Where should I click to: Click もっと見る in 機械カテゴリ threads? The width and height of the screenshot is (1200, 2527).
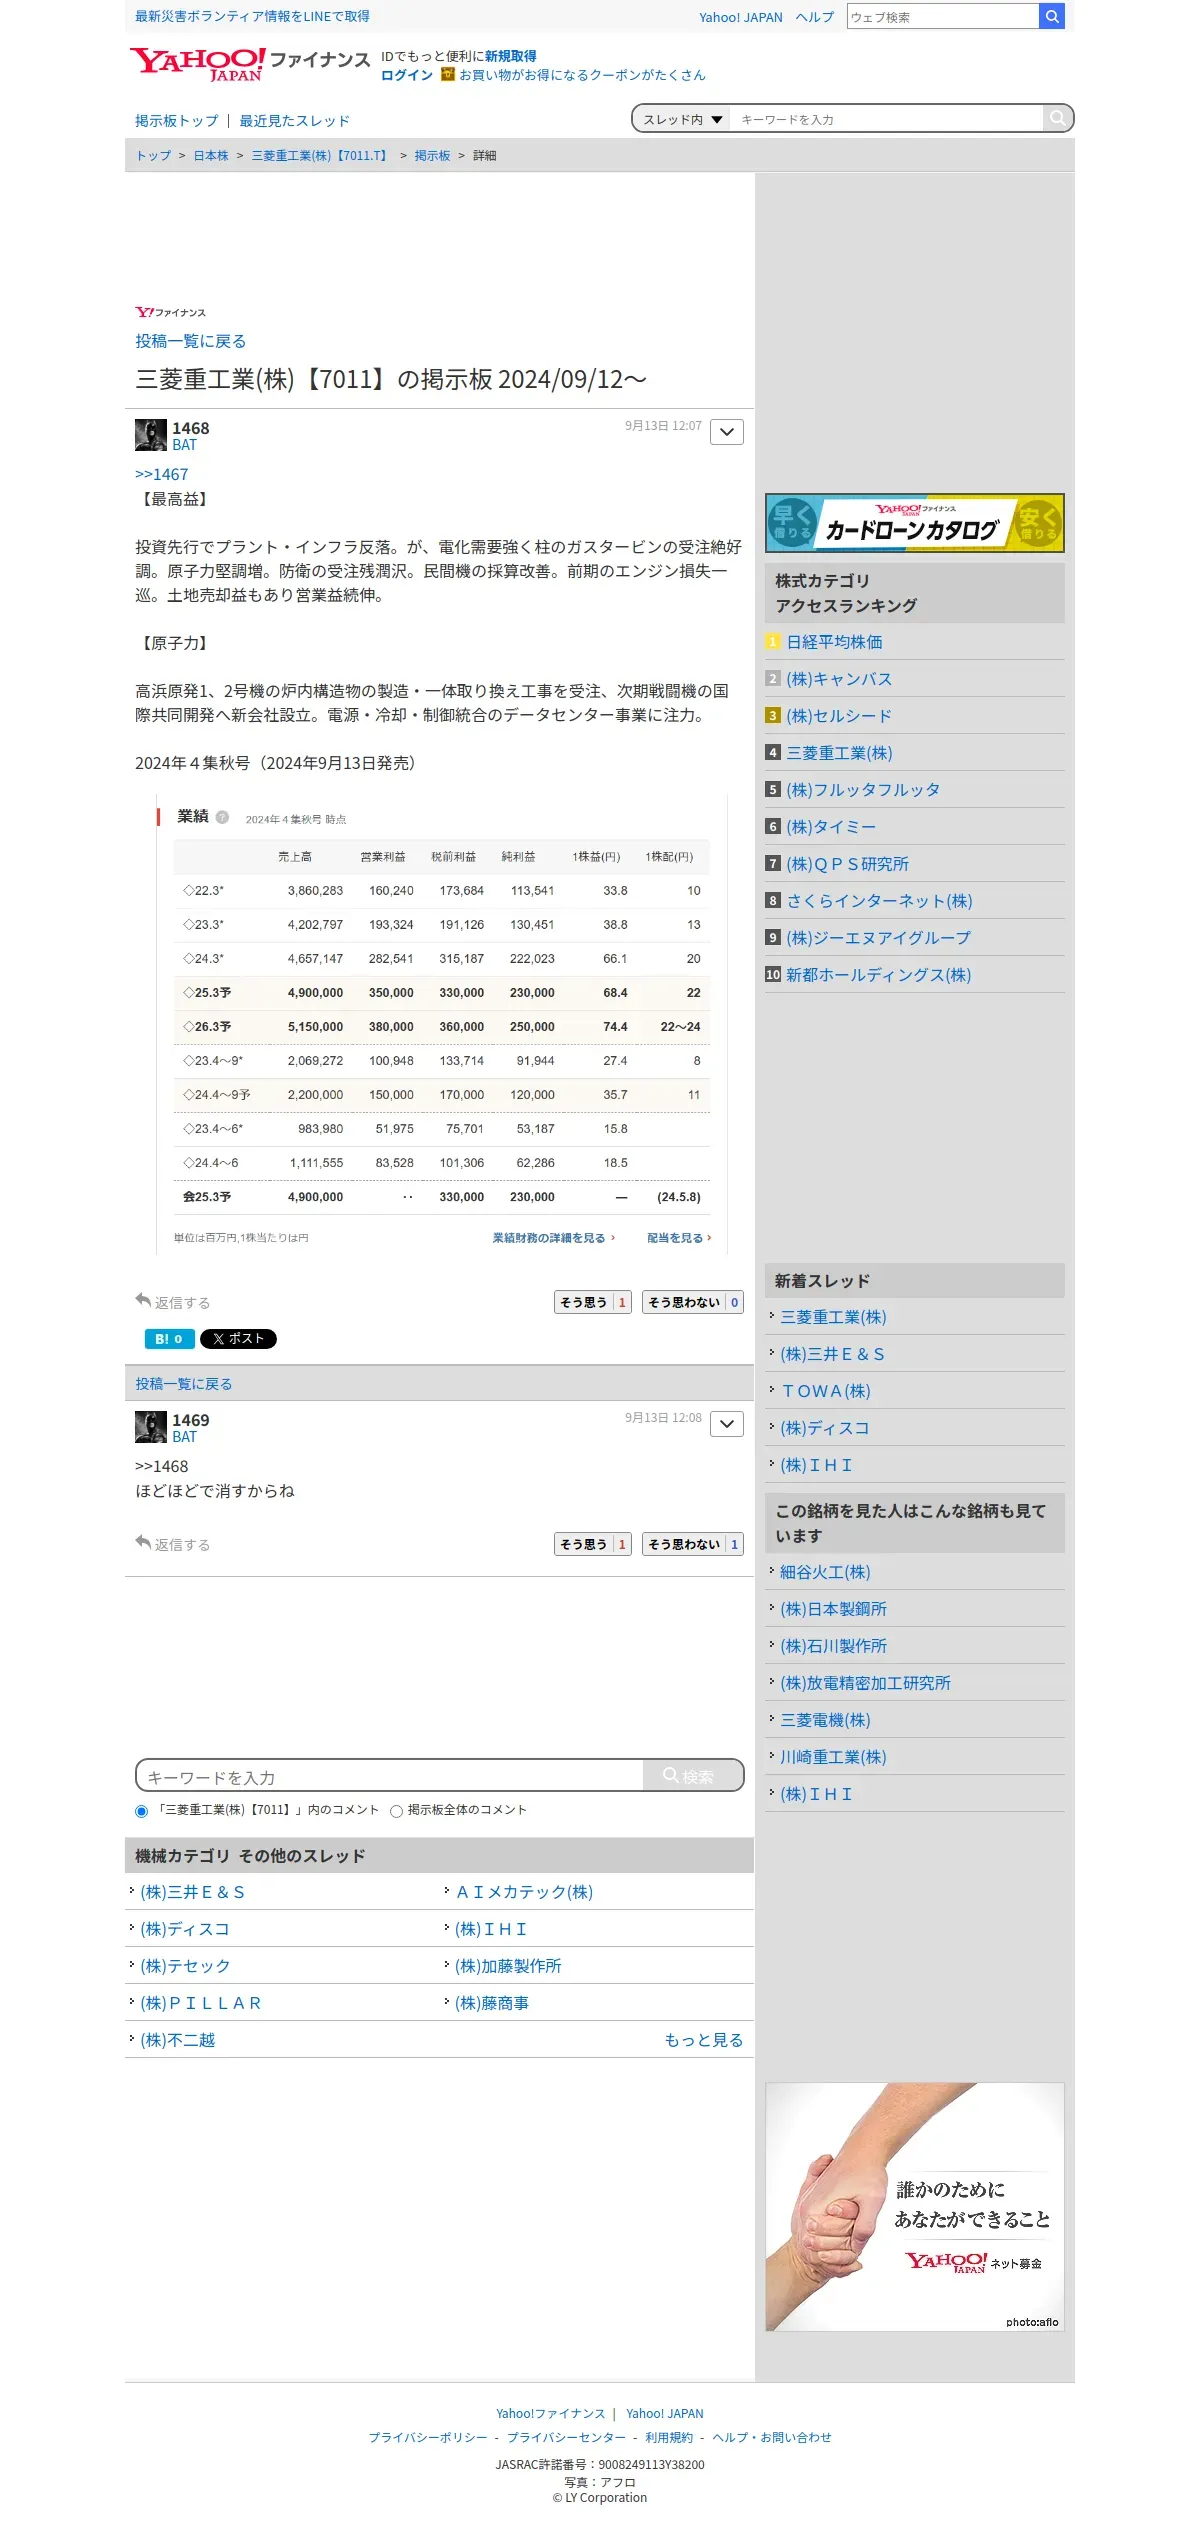point(704,2040)
